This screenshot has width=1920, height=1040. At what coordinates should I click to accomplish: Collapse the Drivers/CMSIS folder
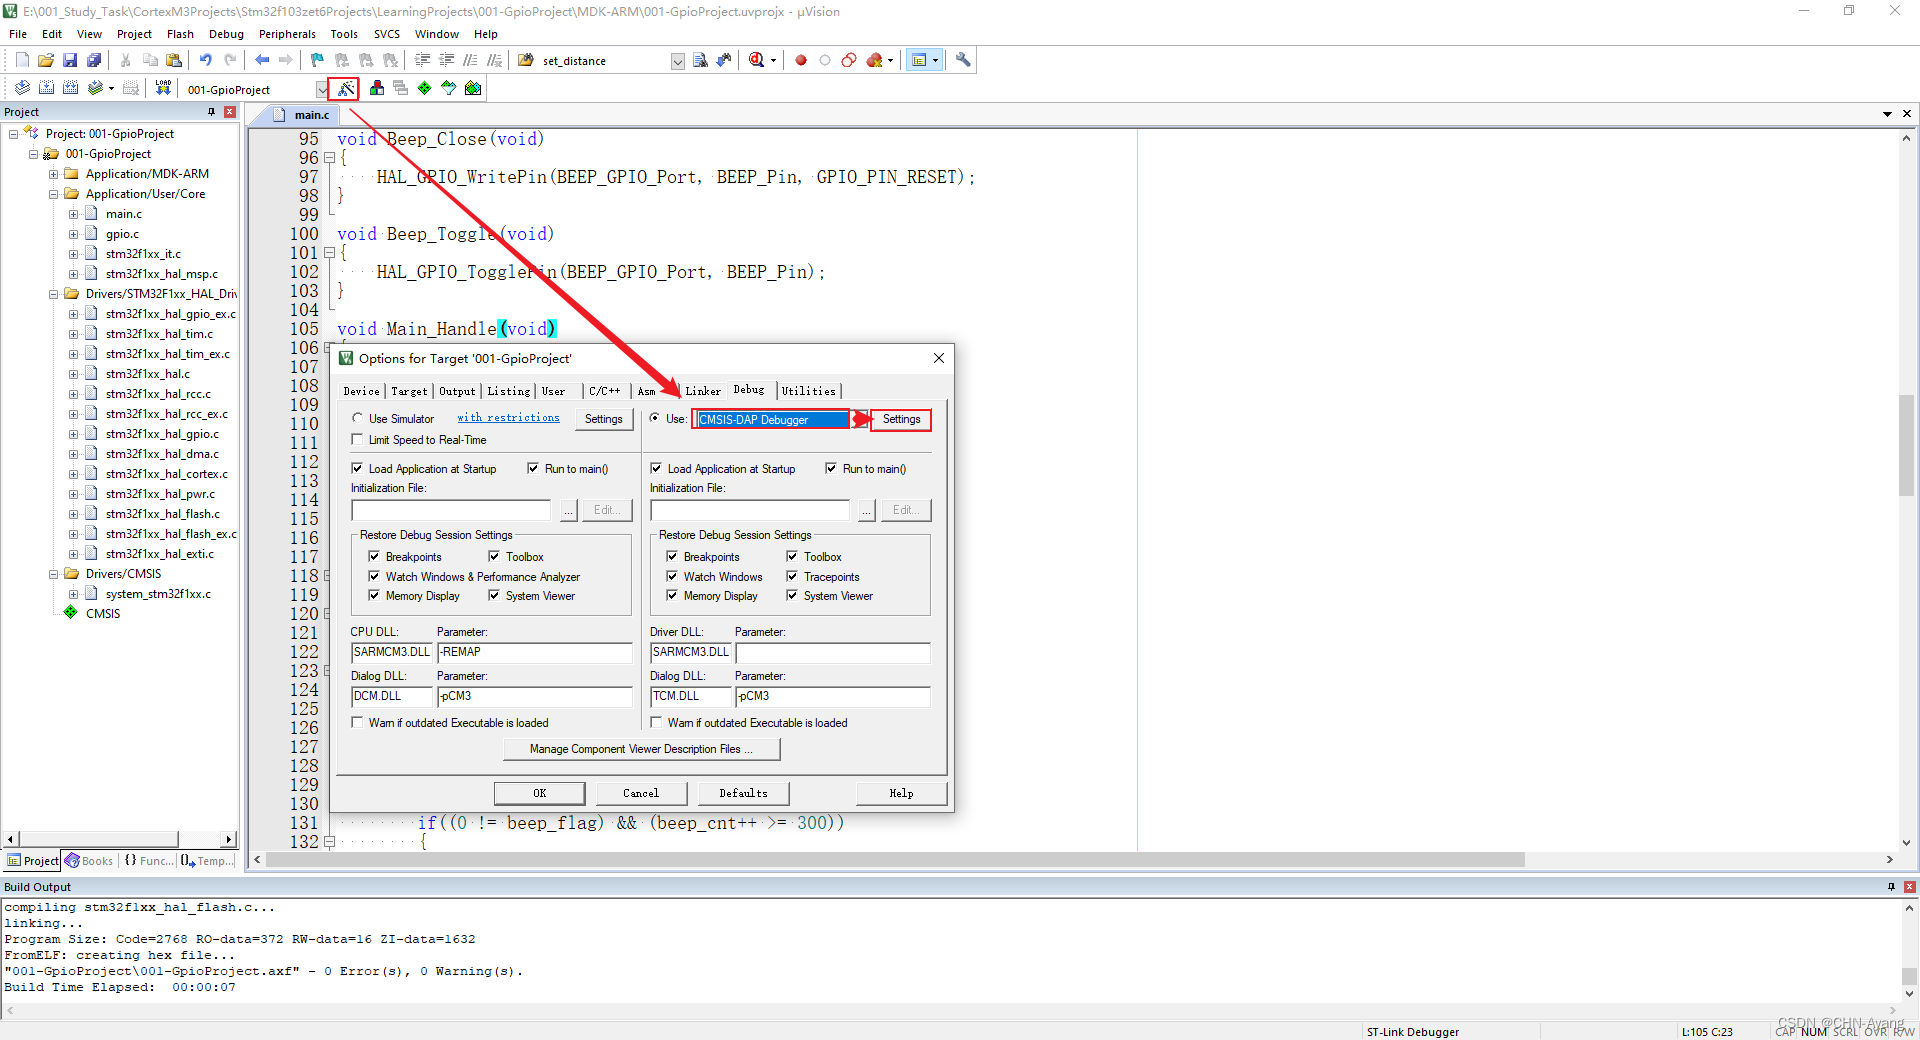point(54,574)
